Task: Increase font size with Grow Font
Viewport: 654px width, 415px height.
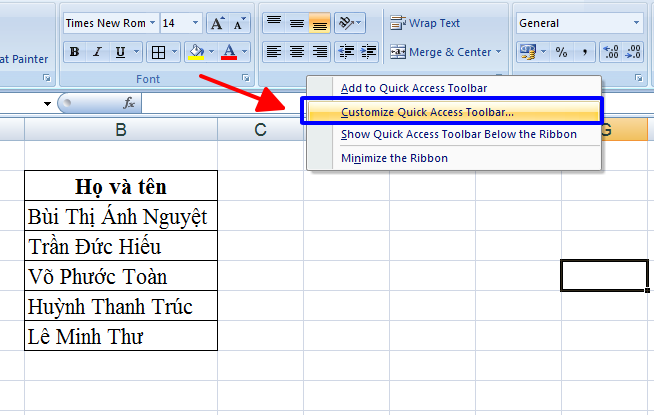Action: tap(217, 23)
